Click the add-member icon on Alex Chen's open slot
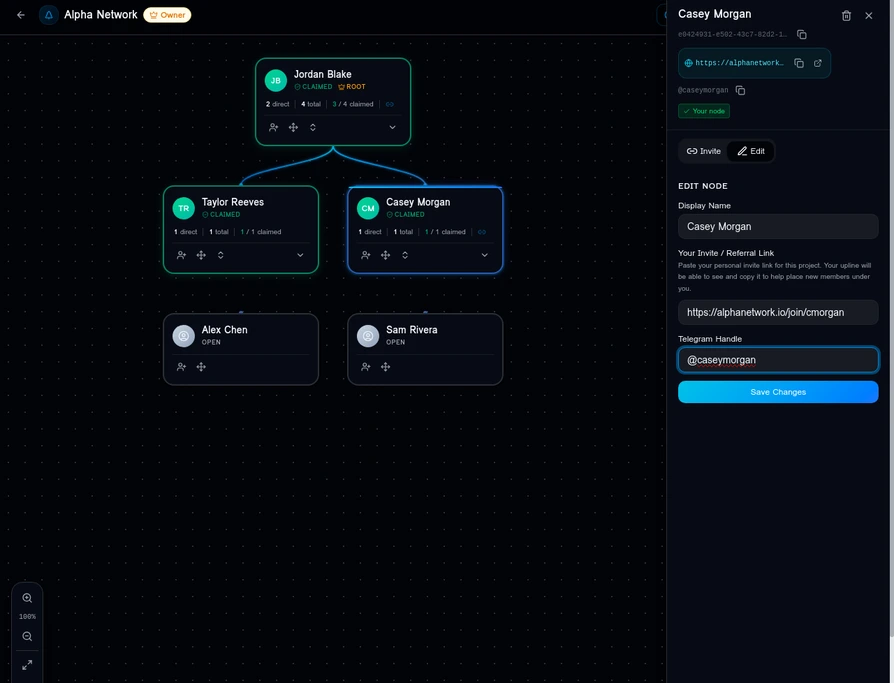The width and height of the screenshot is (894, 683). pos(180,366)
